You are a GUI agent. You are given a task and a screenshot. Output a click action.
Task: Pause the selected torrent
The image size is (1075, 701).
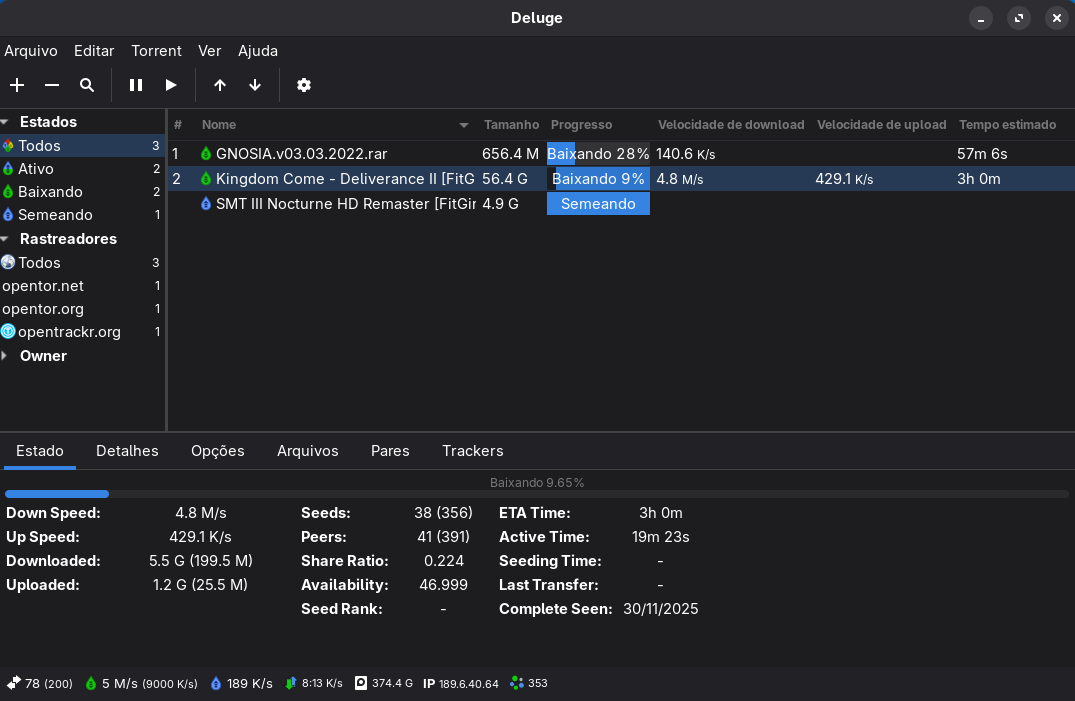(136, 85)
